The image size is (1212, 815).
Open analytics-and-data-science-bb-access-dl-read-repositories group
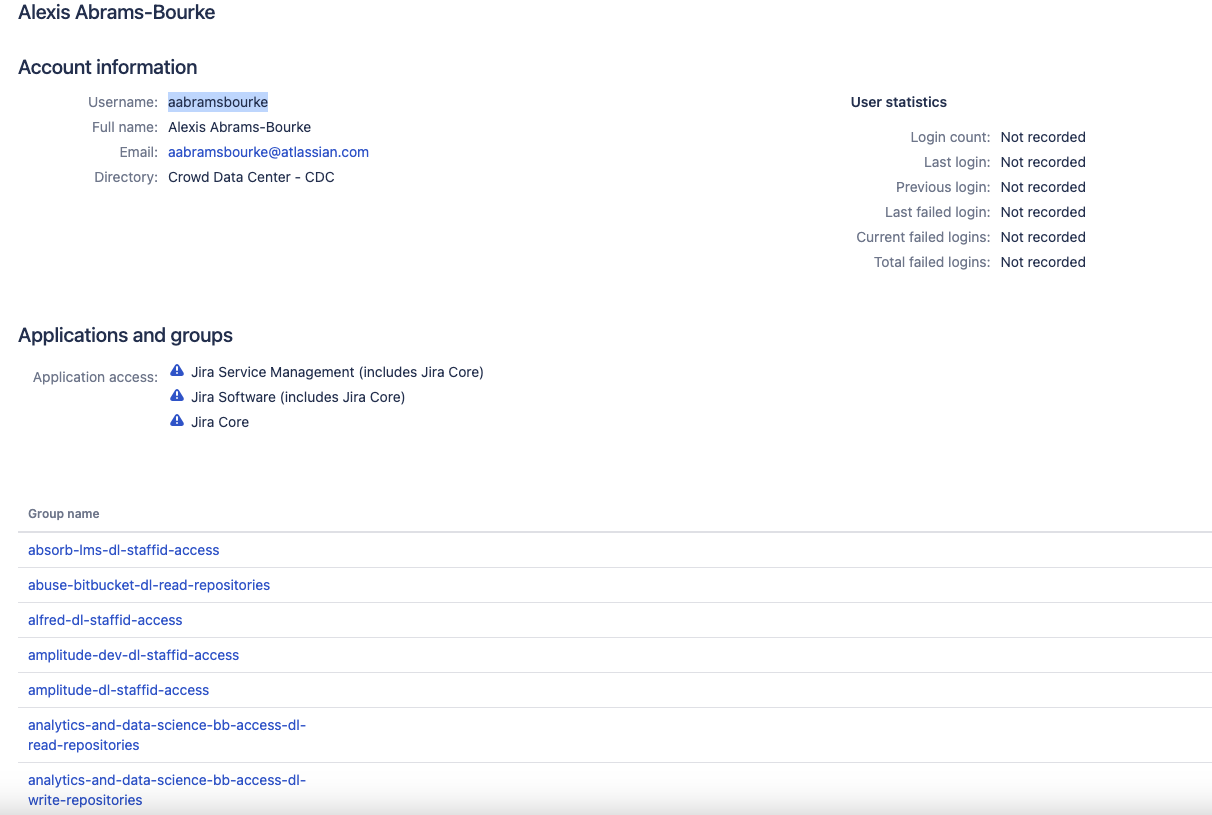coord(167,735)
